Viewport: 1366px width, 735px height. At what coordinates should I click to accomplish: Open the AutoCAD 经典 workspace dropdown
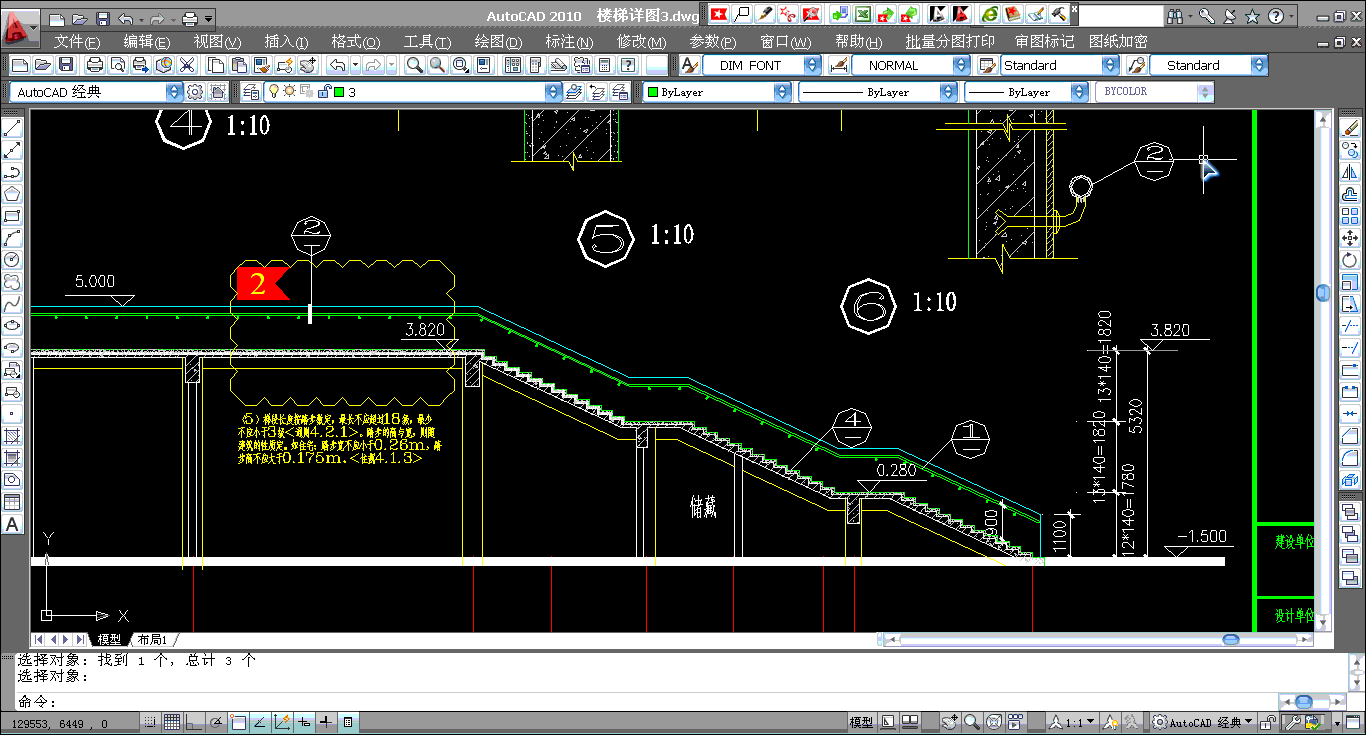pos(174,92)
